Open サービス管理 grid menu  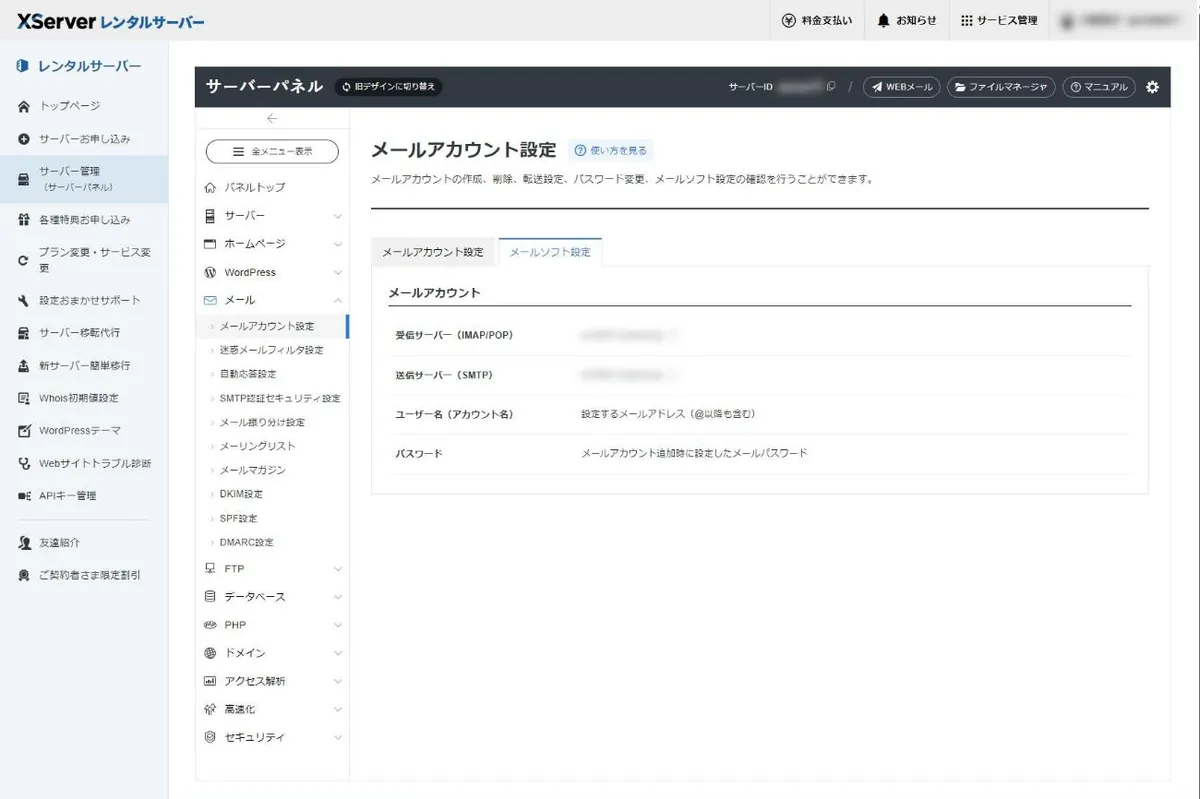point(999,20)
